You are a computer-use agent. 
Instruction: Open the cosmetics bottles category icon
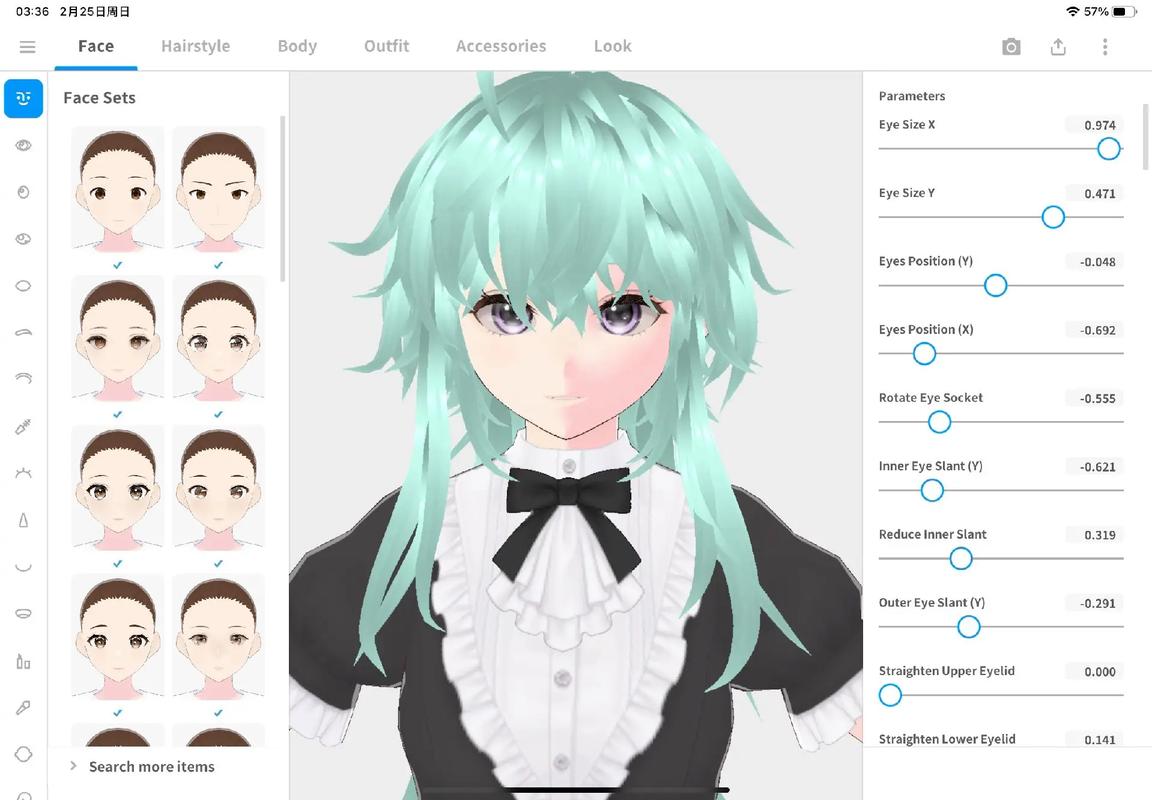pyautogui.click(x=24, y=662)
